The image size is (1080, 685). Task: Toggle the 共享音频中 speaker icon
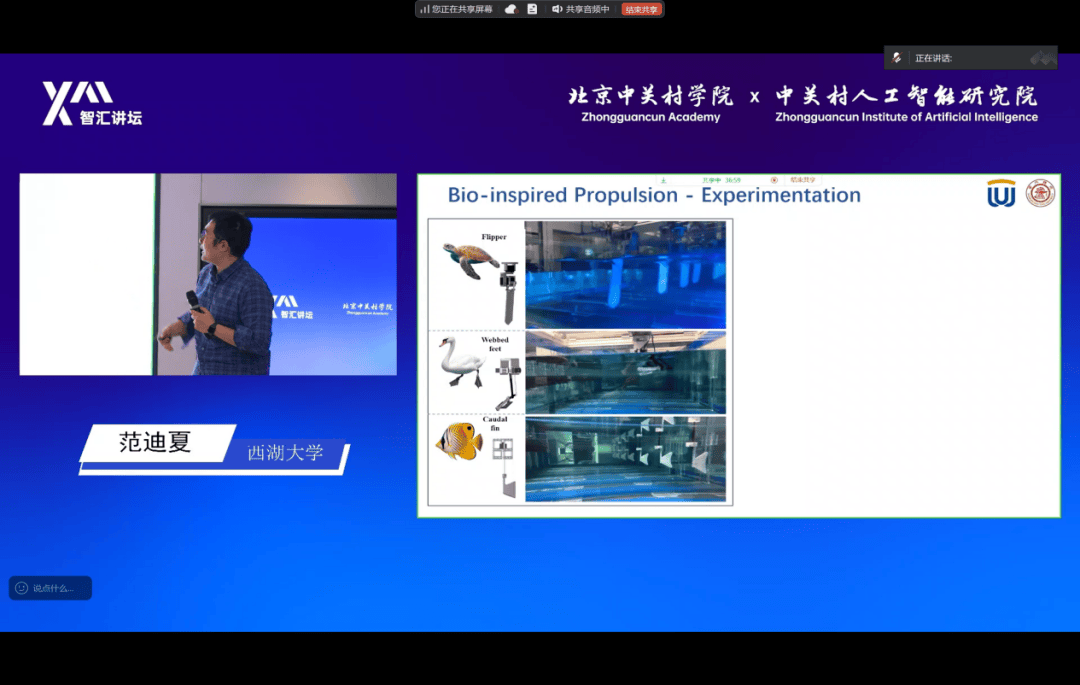point(558,9)
